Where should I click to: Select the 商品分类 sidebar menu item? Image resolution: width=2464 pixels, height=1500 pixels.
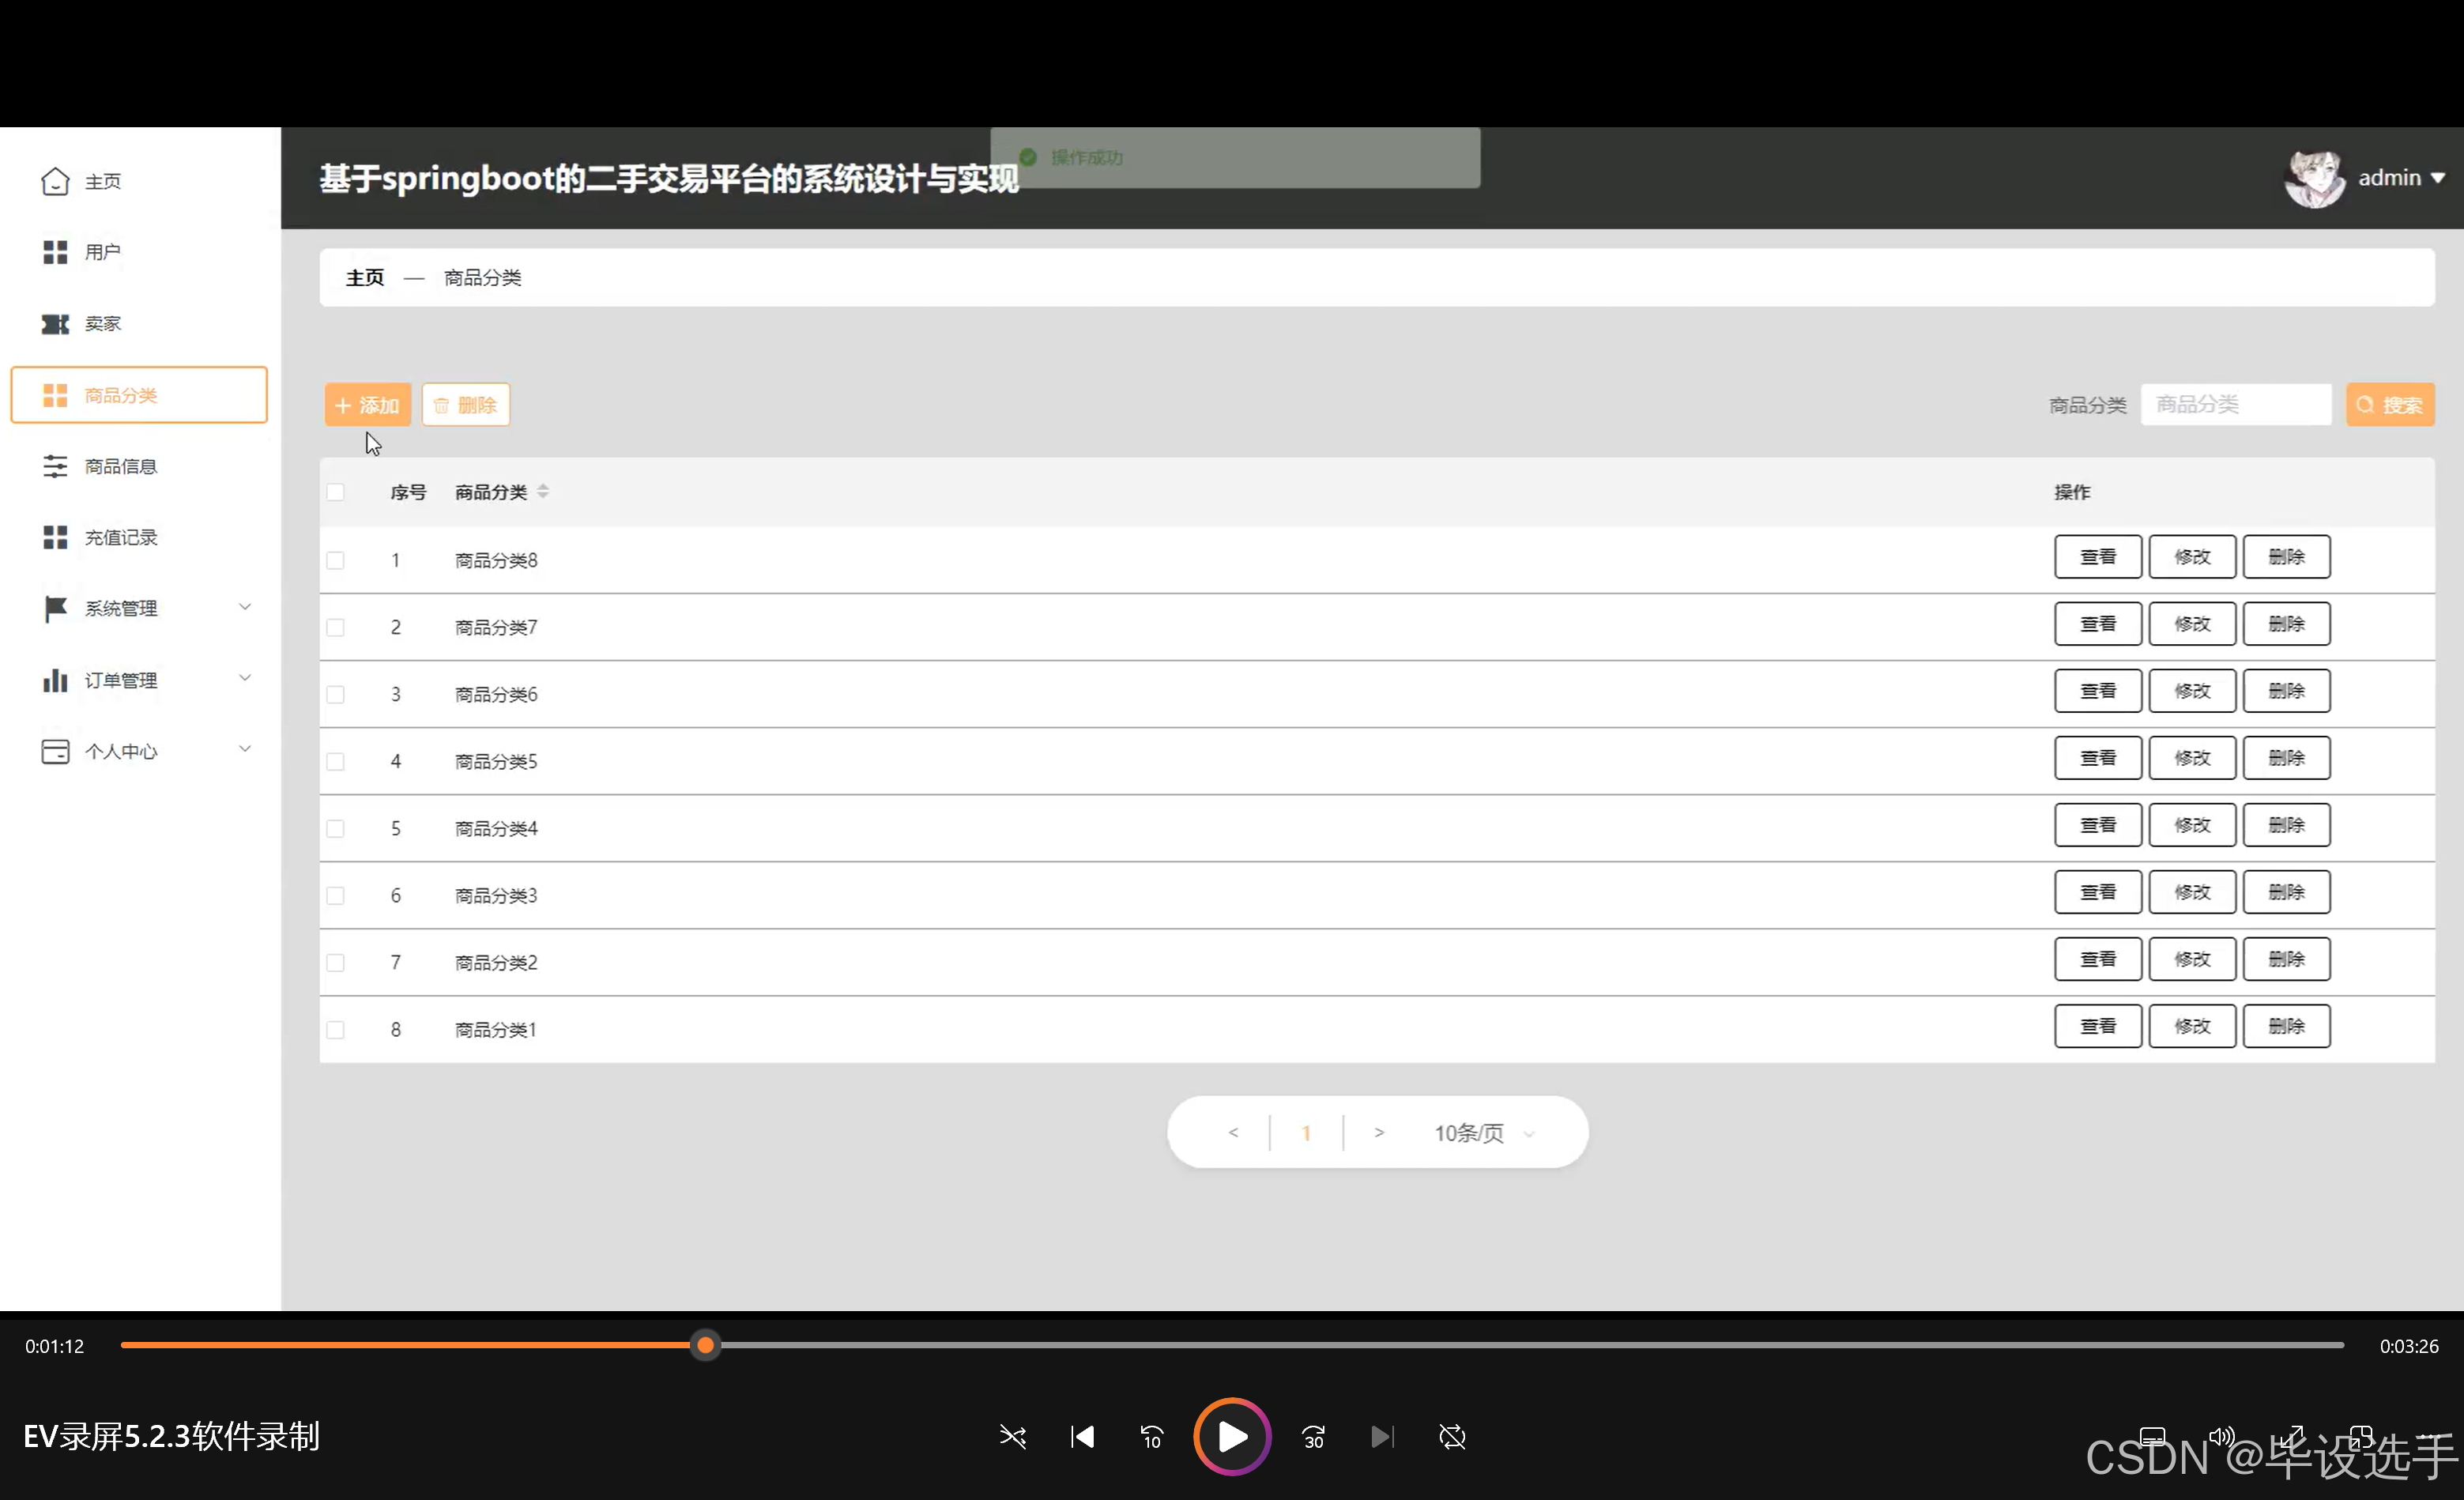point(140,395)
